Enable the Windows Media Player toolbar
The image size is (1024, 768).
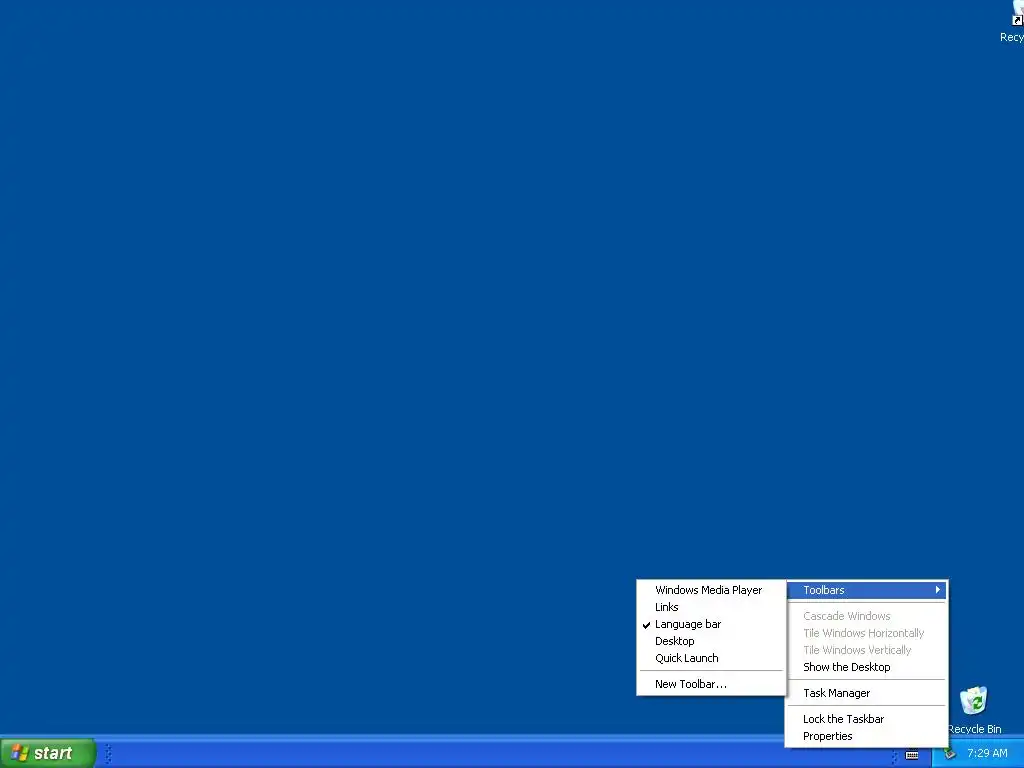pos(711,590)
